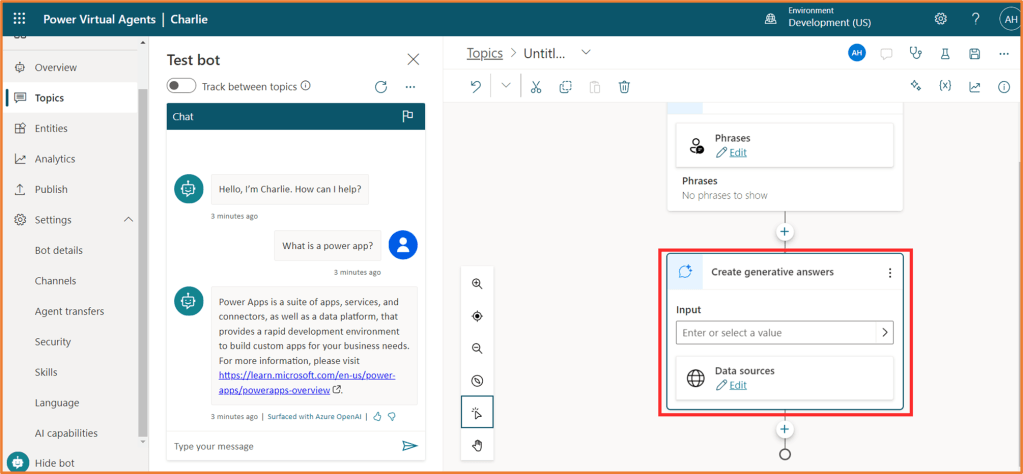Screen dimensions: 1023x474
Task: Click thumbs down on bot answer
Action: tap(392, 416)
